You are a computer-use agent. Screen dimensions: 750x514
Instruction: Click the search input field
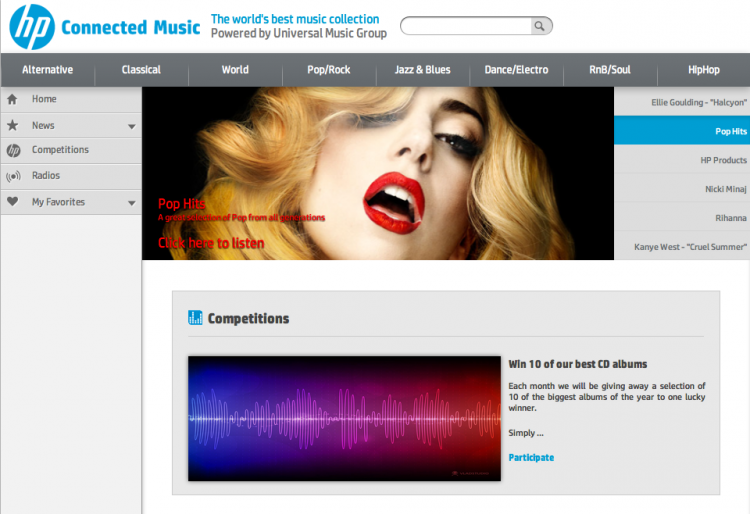pyautogui.click(x=466, y=26)
